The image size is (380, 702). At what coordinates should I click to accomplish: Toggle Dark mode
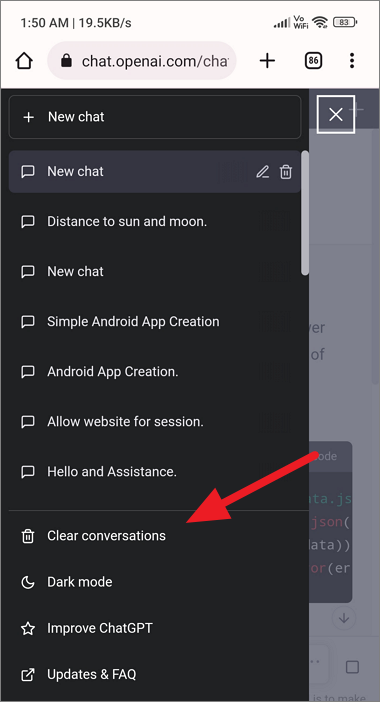tap(155, 582)
